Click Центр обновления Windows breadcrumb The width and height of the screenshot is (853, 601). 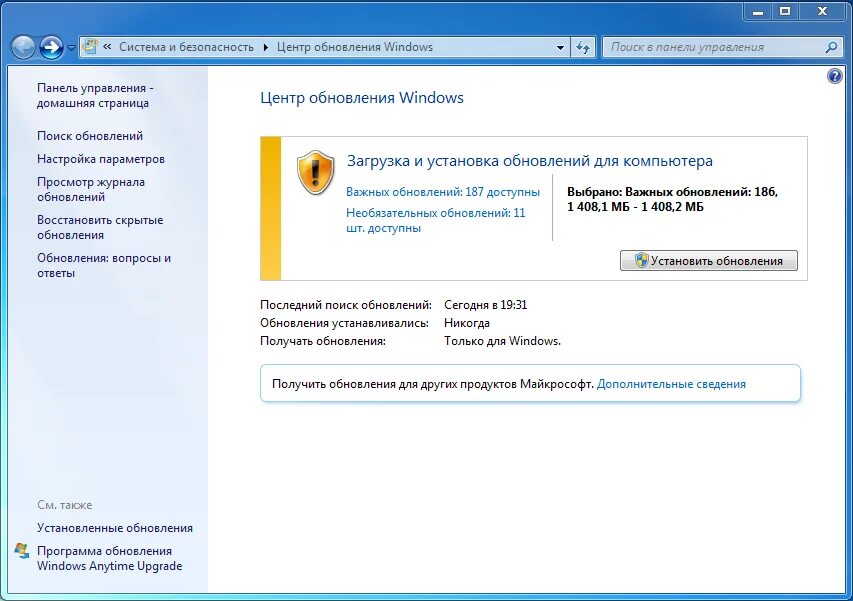355,47
